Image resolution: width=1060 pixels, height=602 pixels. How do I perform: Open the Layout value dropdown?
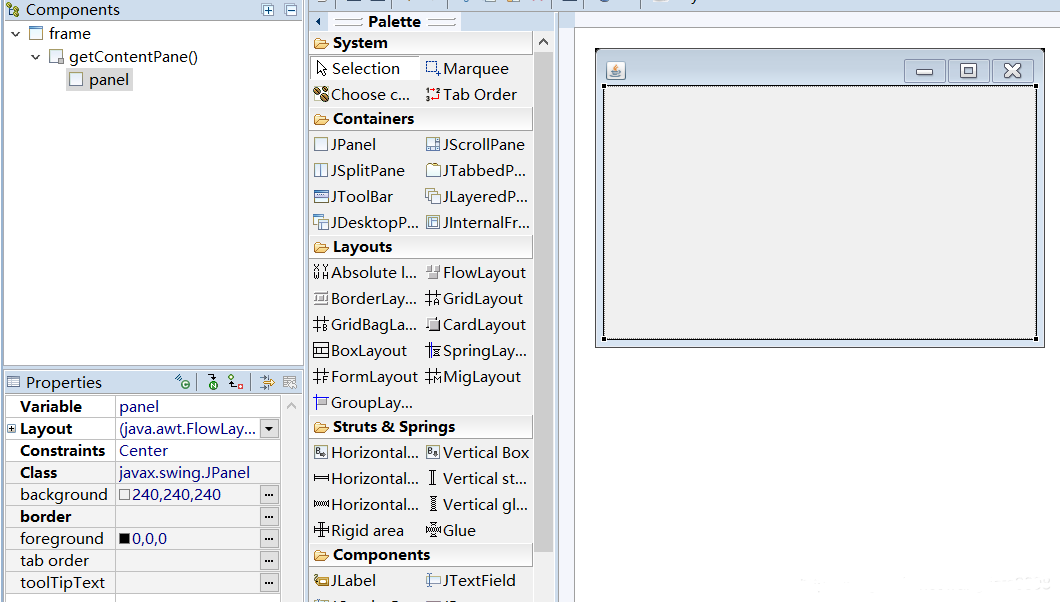(x=269, y=429)
